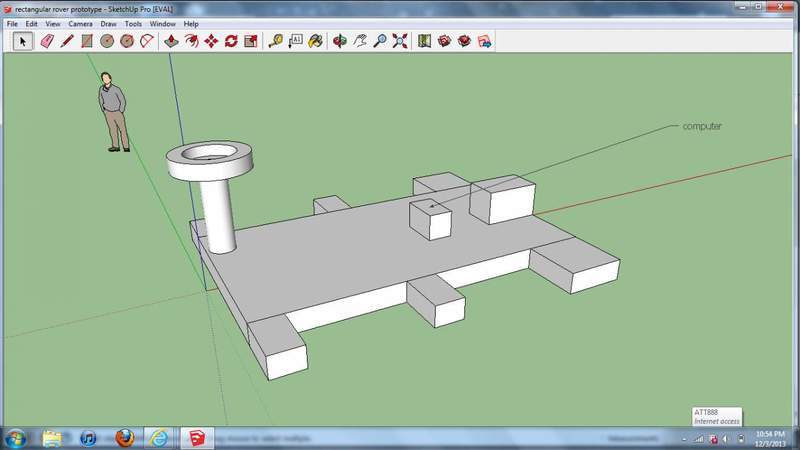800x450 pixels.
Task: Open the Draw menu
Action: (x=108, y=23)
